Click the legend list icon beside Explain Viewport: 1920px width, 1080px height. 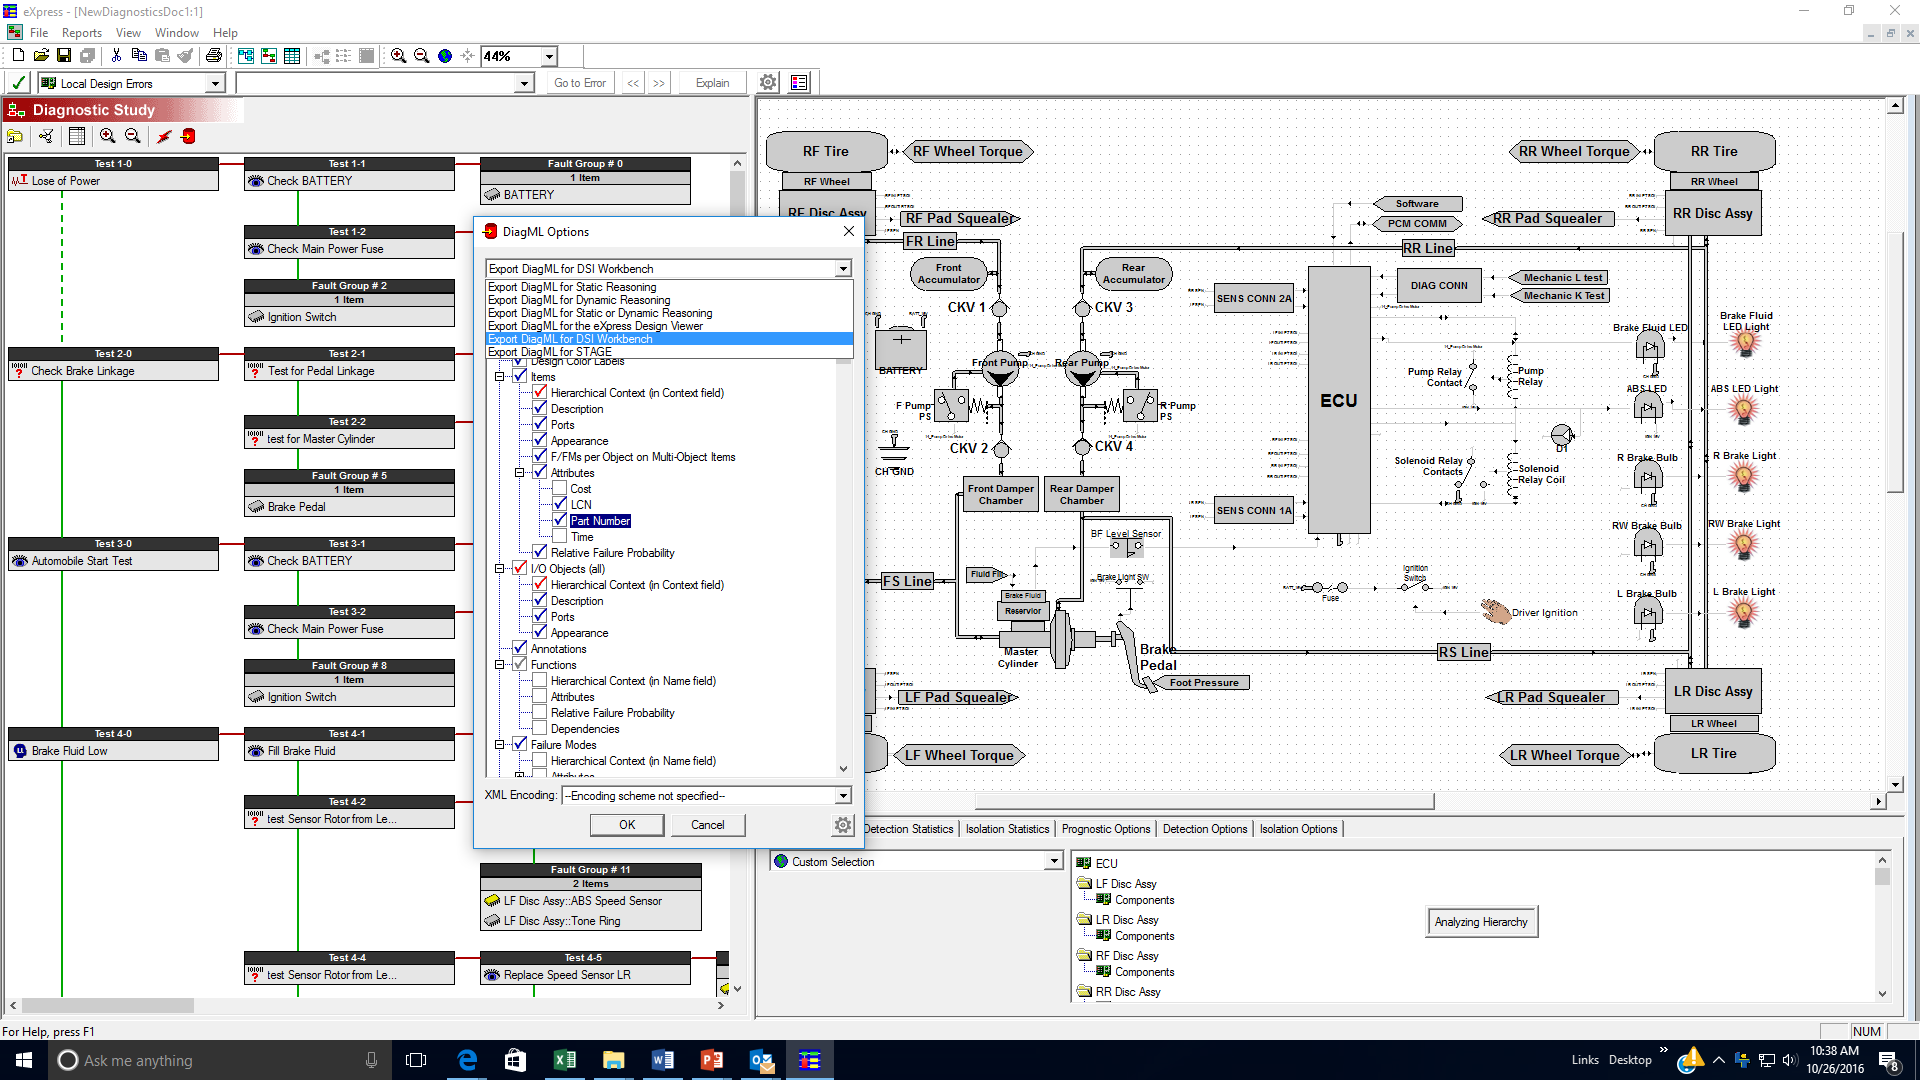(x=799, y=83)
